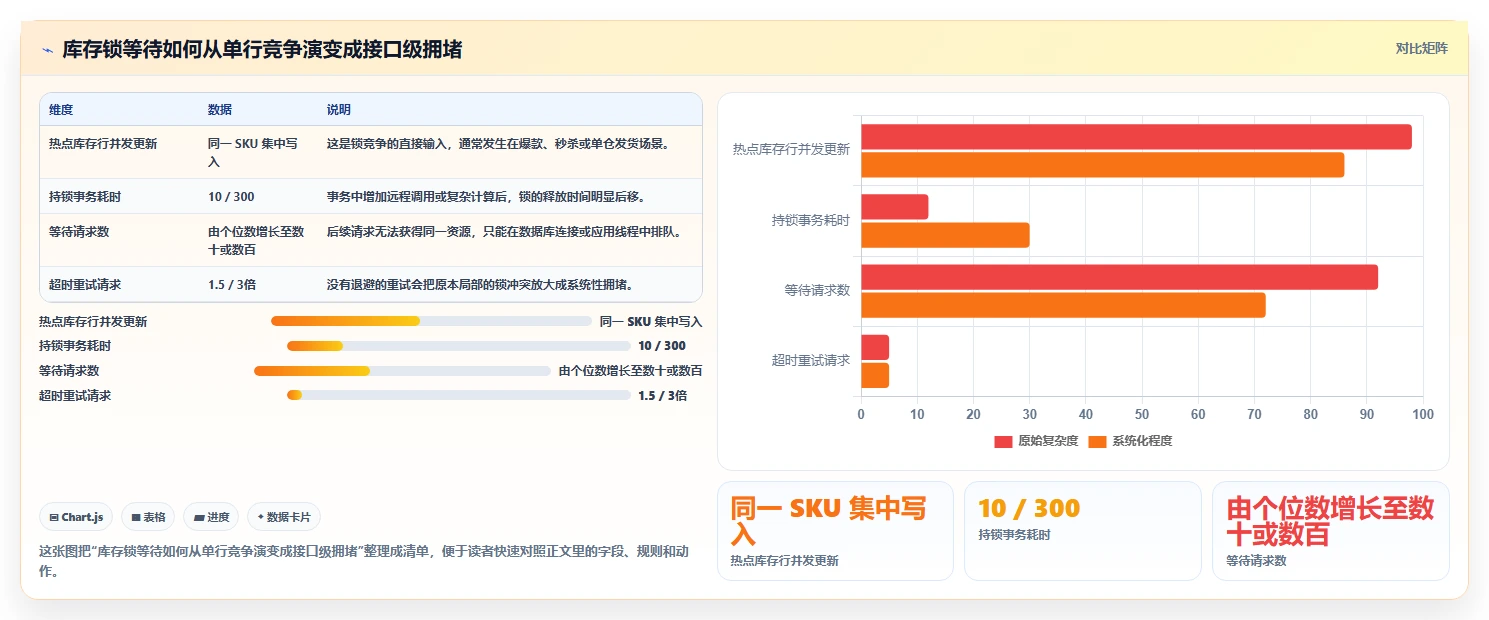Viewport: 1489px width, 620px height.
Task: Click the description starting 这是锁竞争的直接输入
Action: coord(498,144)
